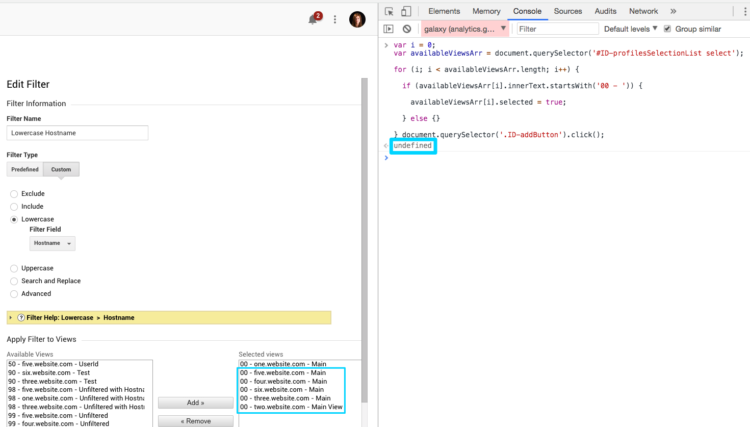Select '00 - six.website.com - Main' in Selected views

tap(299, 390)
